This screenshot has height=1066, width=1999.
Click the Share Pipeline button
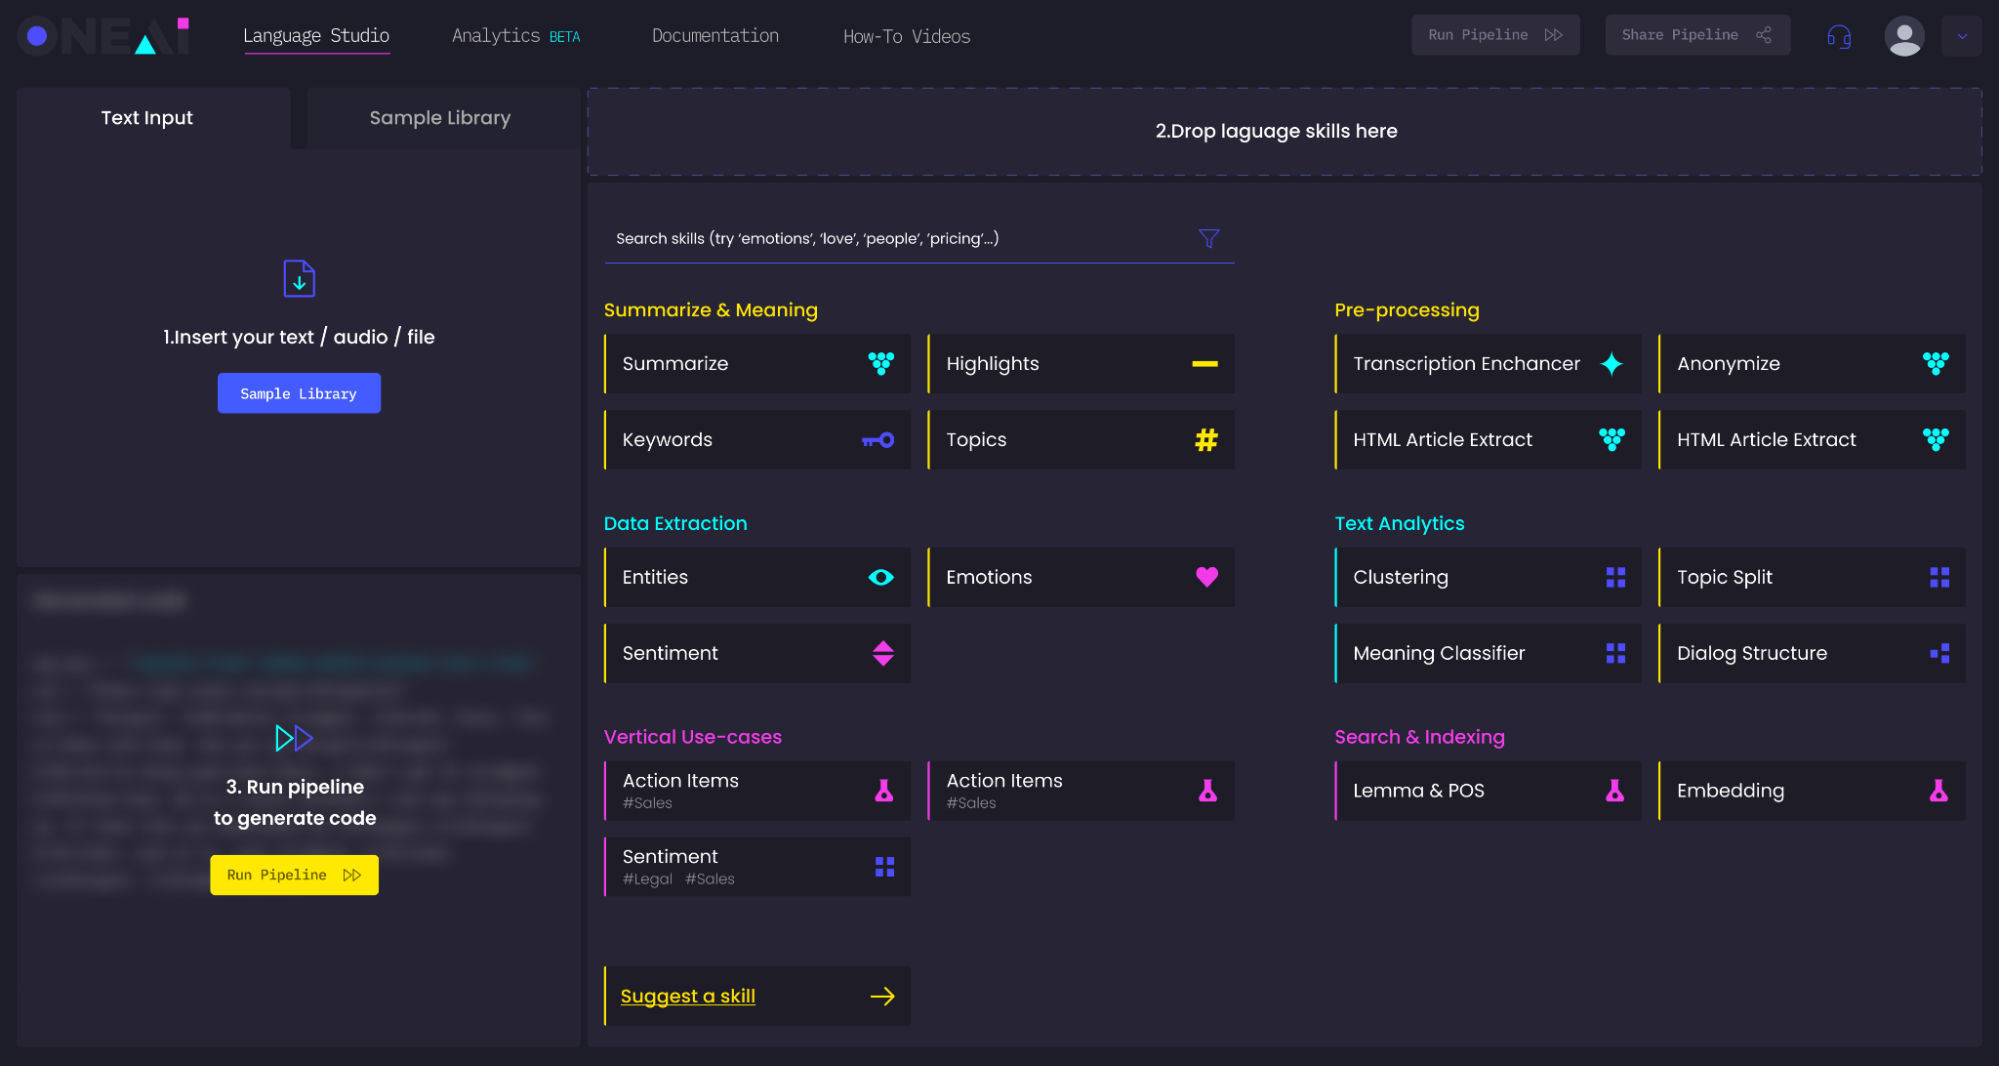(x=1696, y=35)
